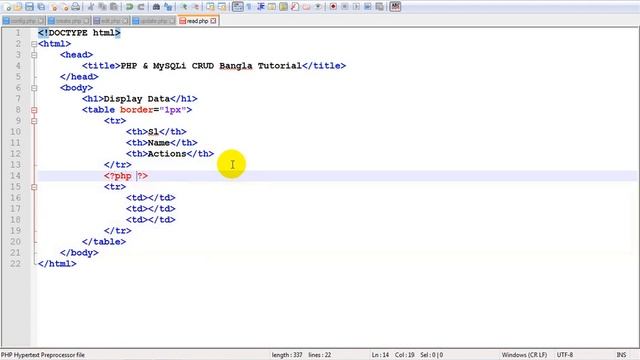Collapse the tr block on line 9
640x360 pixels.
(x=34, y=121)
